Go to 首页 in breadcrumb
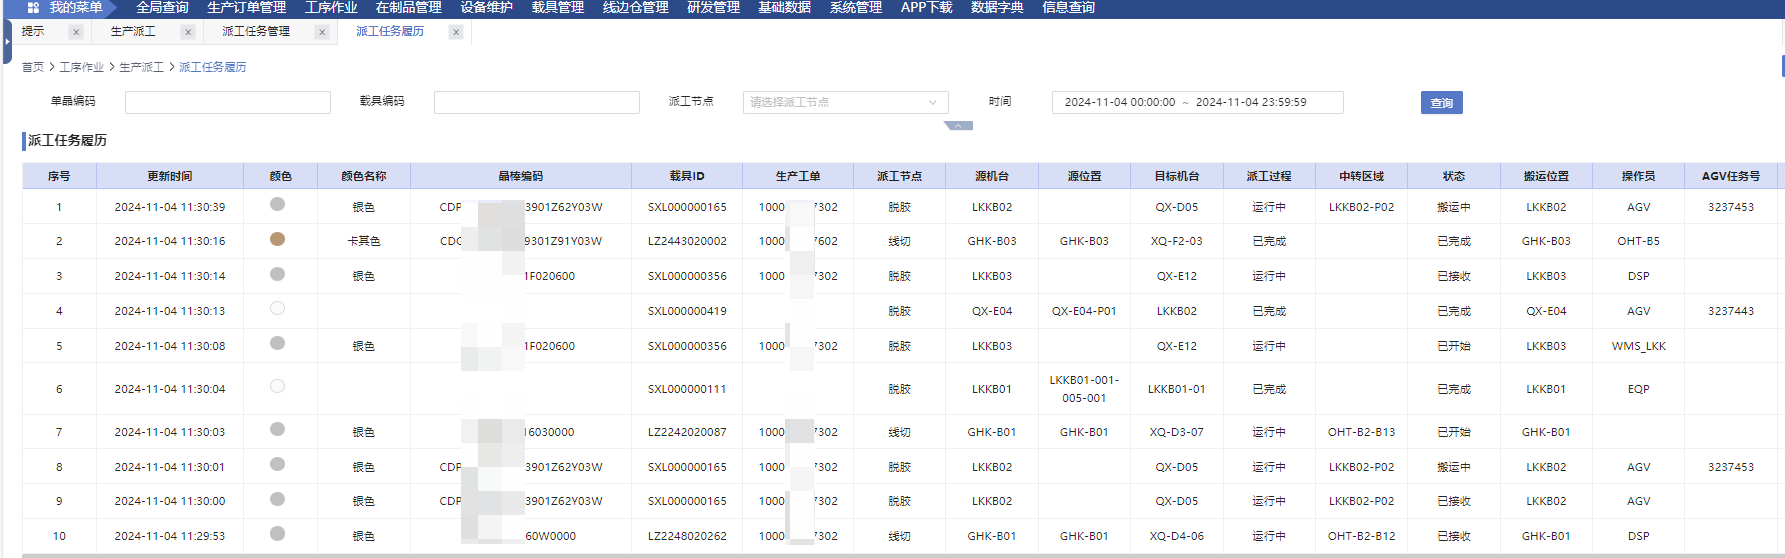 tap(33, 67)
